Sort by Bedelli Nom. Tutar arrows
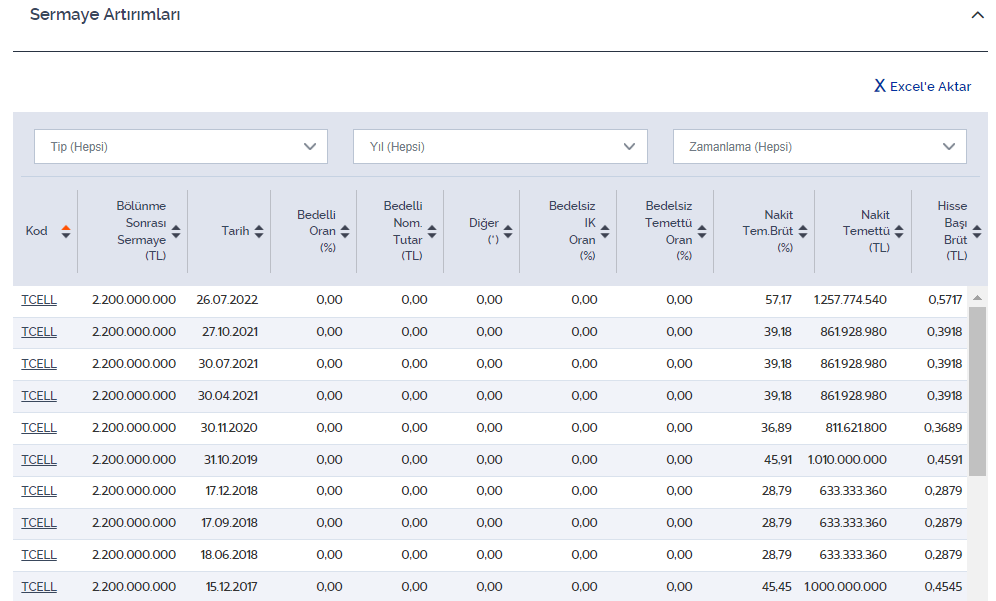The height and width of the screenshot is (601, 996). coord(432,231)
